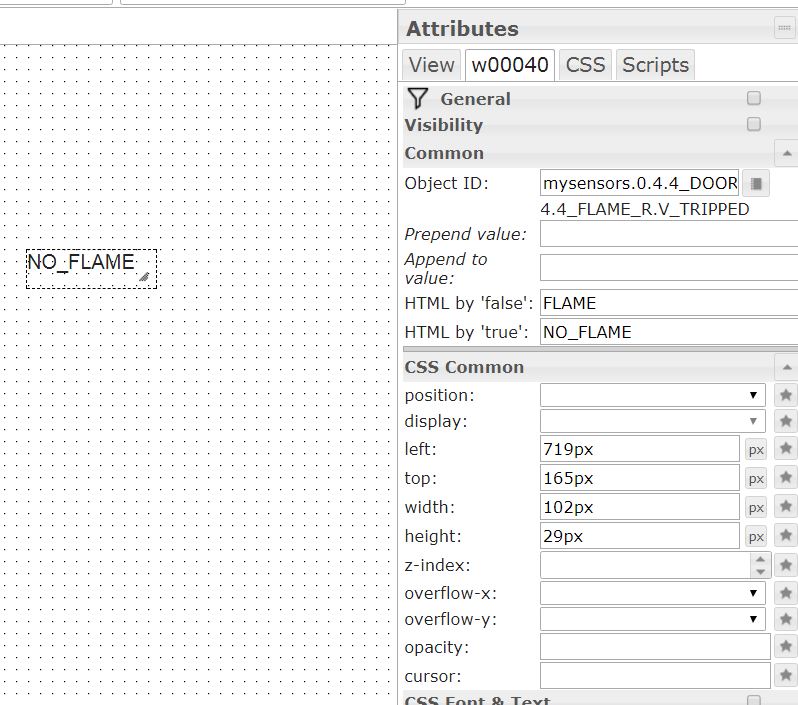Click the star icon beside the position field
The width and height of the screenshot is (798, 705).
coord(786,395)
